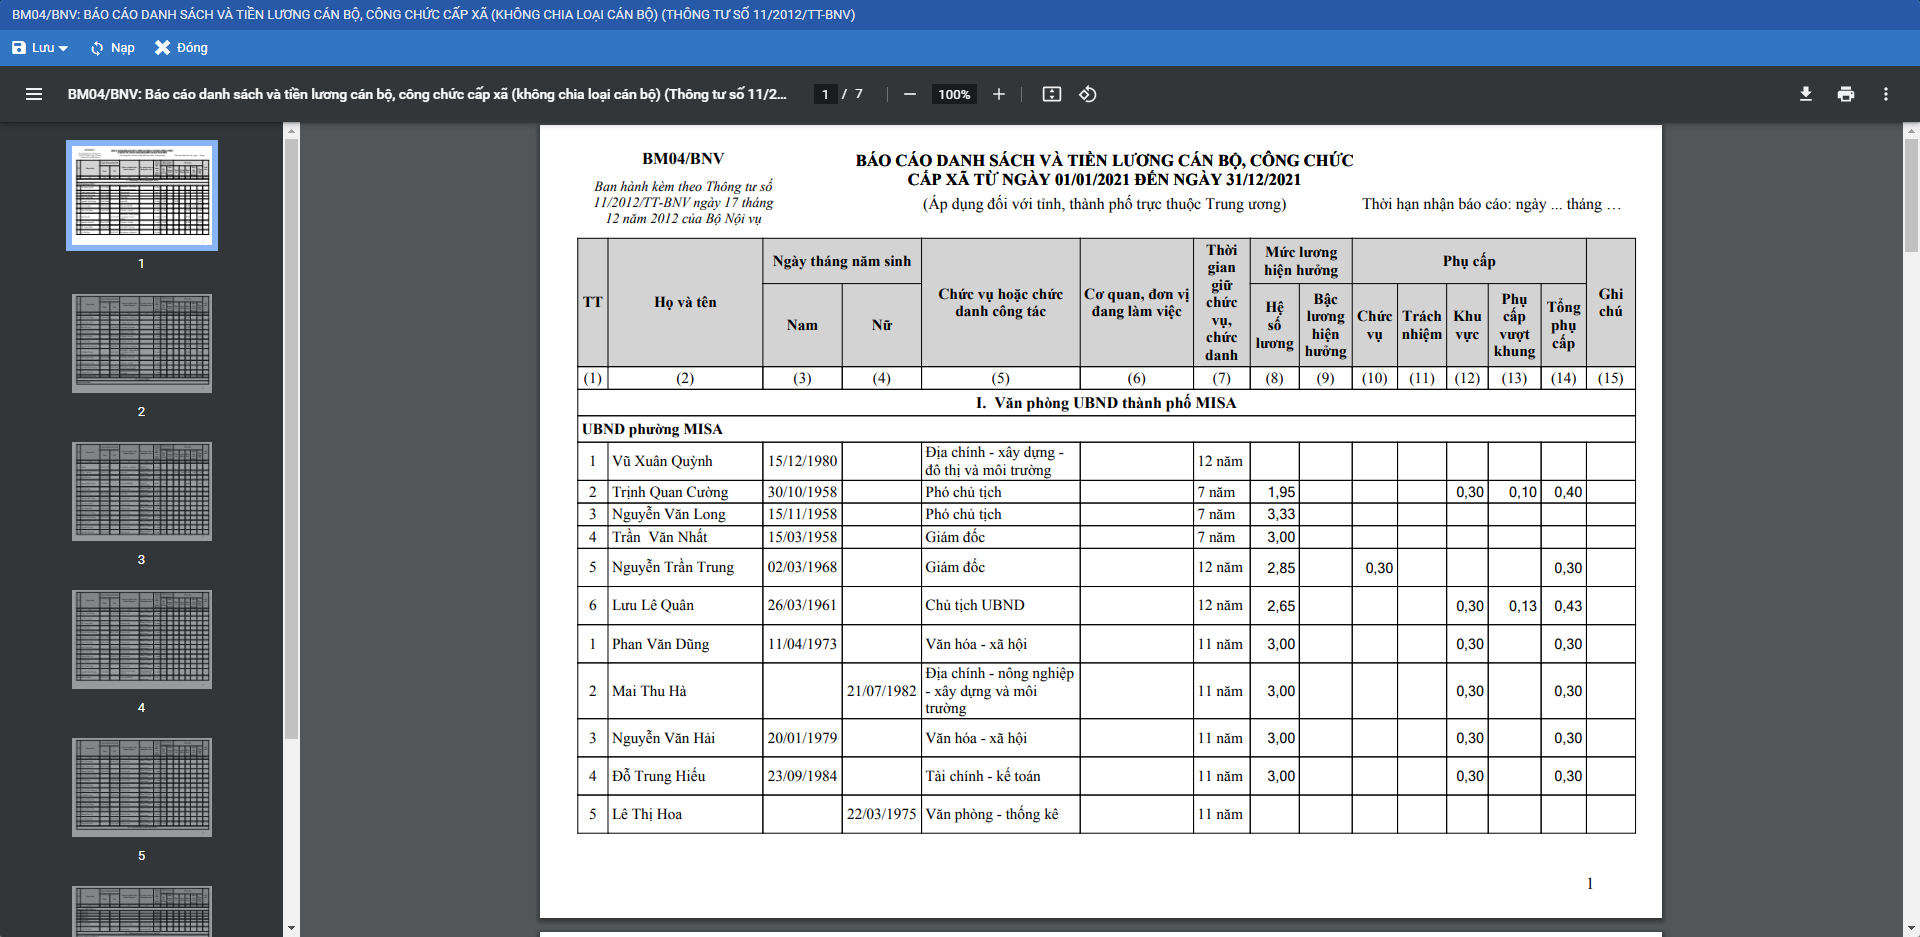This screenshot has height=937, width=1920.
Task: Click the zoom out minus icon
Action: [x=909, y=94]
